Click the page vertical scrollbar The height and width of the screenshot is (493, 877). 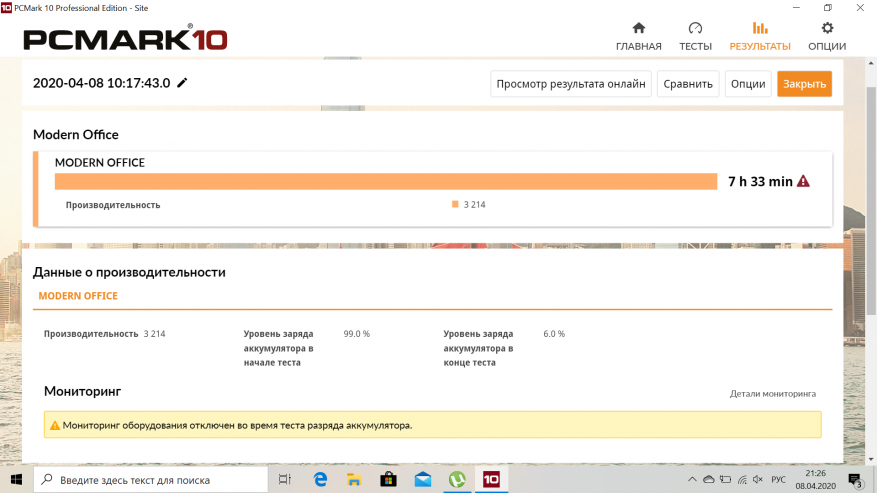(871, 201)
